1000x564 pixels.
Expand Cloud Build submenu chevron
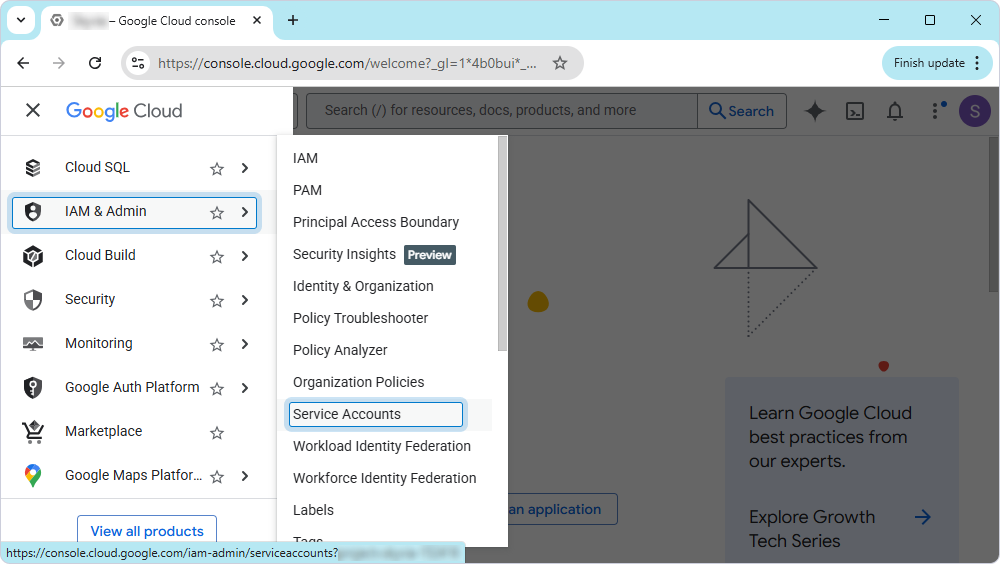(x=245, y=256)
